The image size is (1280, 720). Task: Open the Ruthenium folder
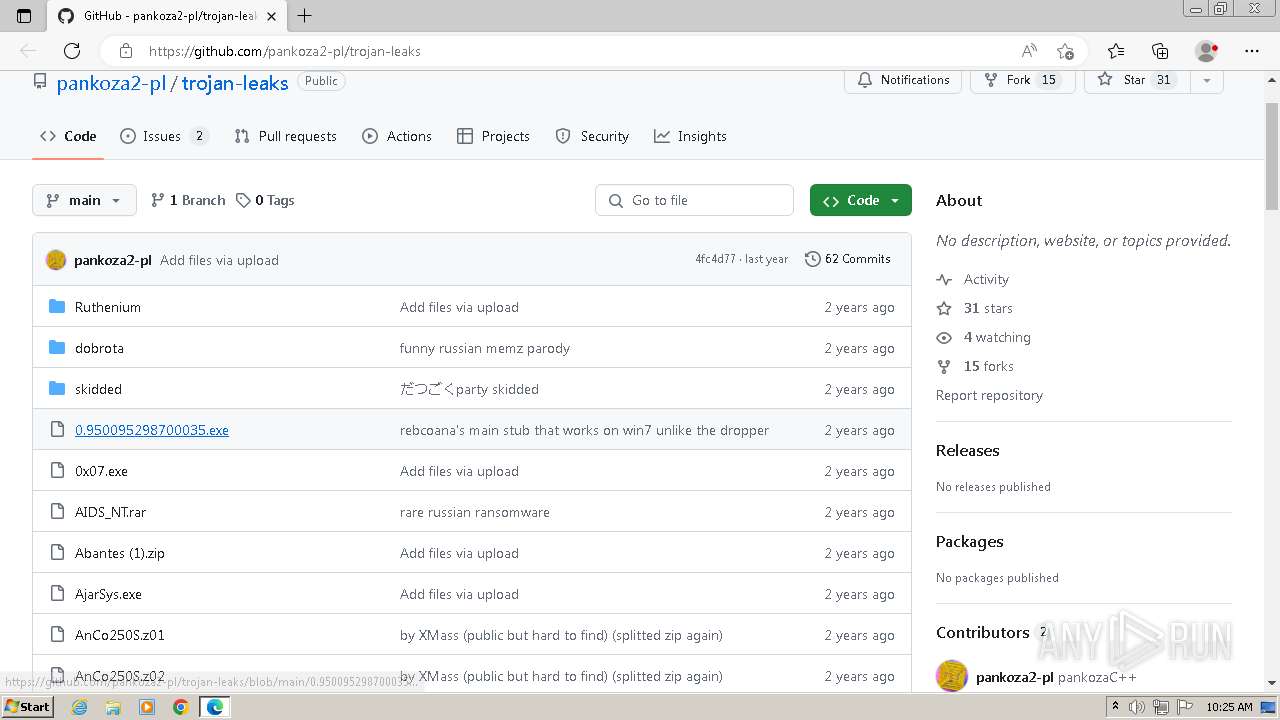[108, 307]
